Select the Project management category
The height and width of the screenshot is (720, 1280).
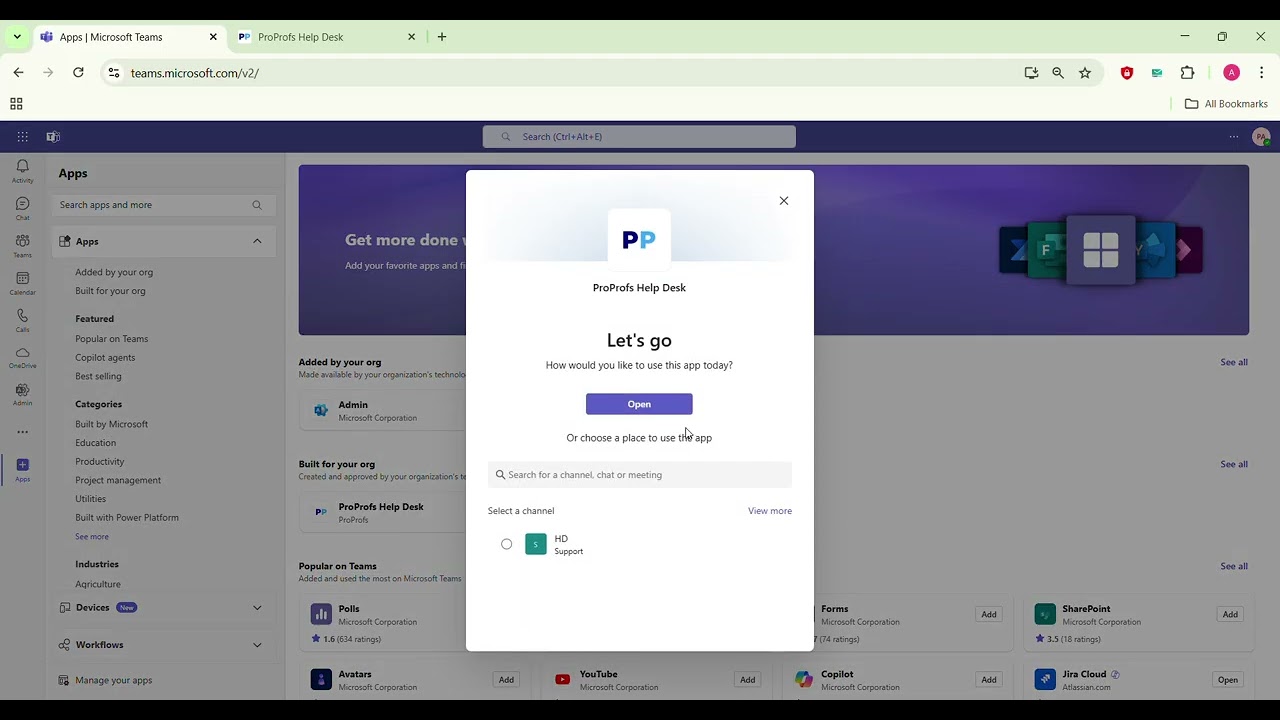click(118, 481)
